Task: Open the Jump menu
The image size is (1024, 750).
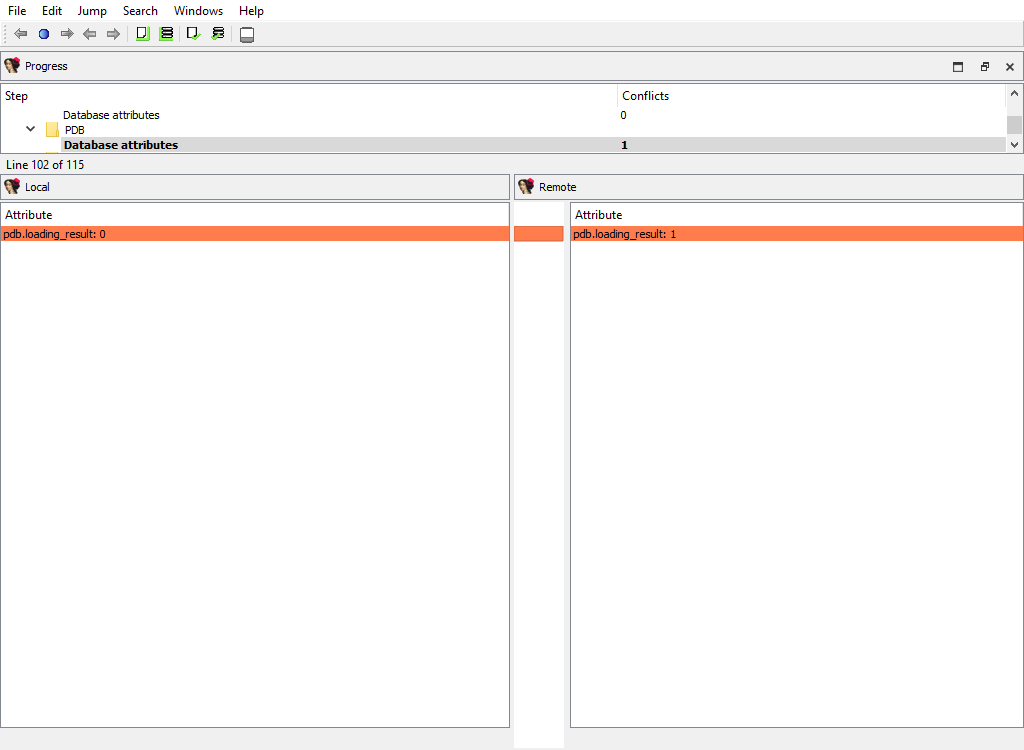Action: [x=92, y=11]
